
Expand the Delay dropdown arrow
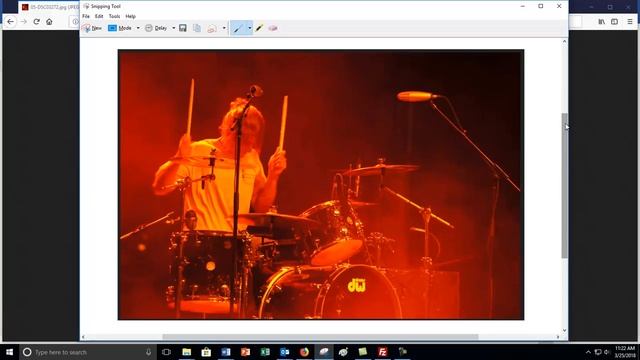point(173,28)
